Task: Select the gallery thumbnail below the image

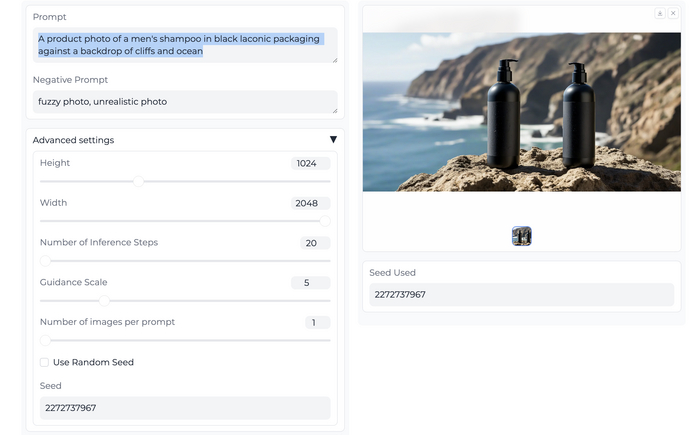Action: click(522, 236)
